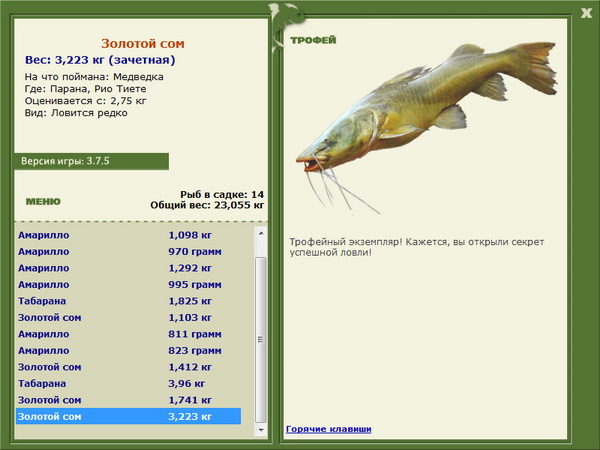
Task: Select Амарилло 1,292 кг row
Action: coord(129,268)
